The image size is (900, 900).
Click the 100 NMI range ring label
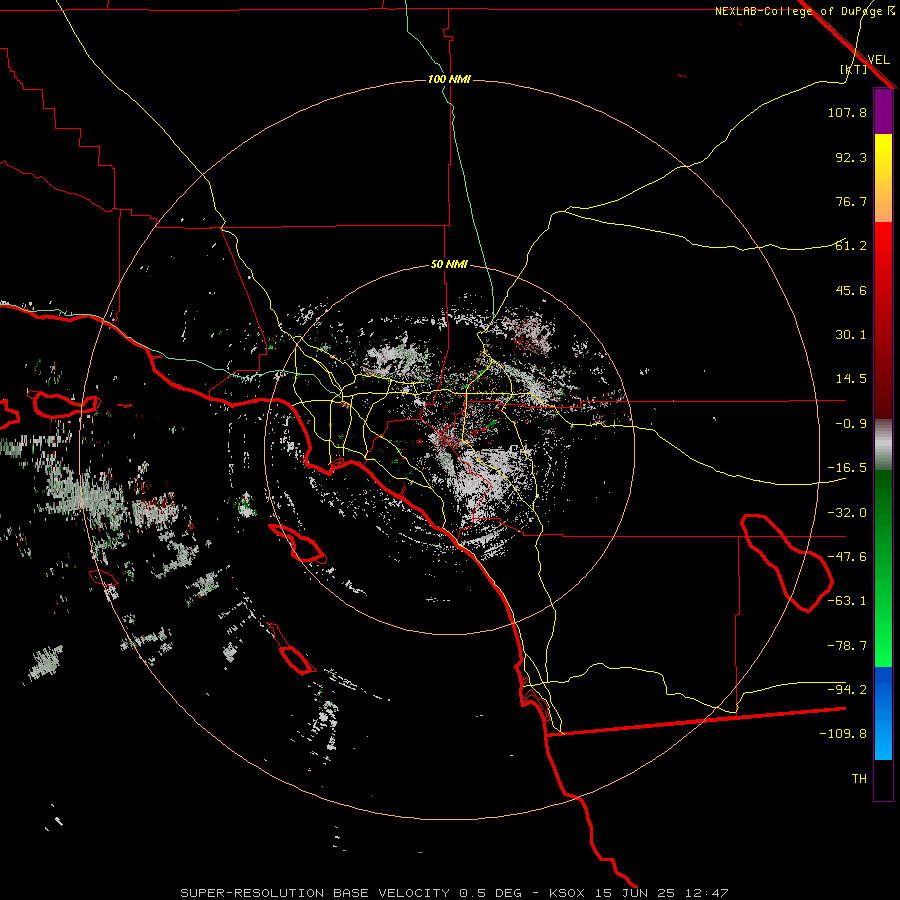(449, 79)
